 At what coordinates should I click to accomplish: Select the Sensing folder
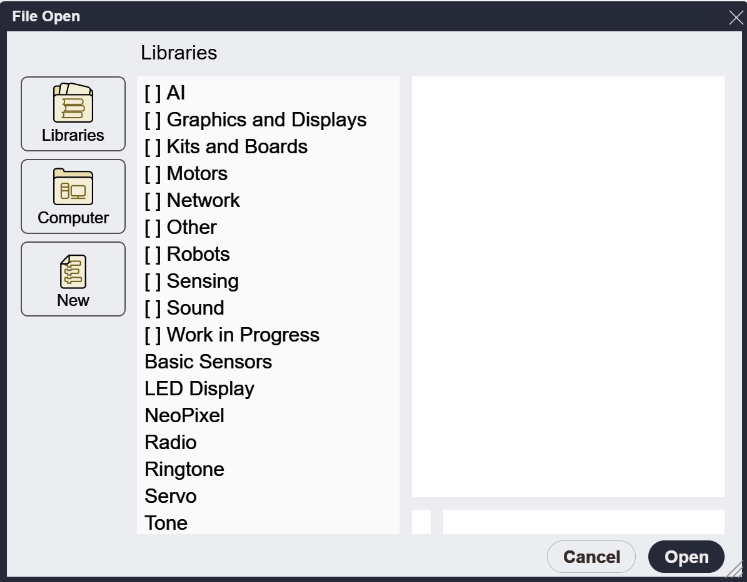pos(191,281)
